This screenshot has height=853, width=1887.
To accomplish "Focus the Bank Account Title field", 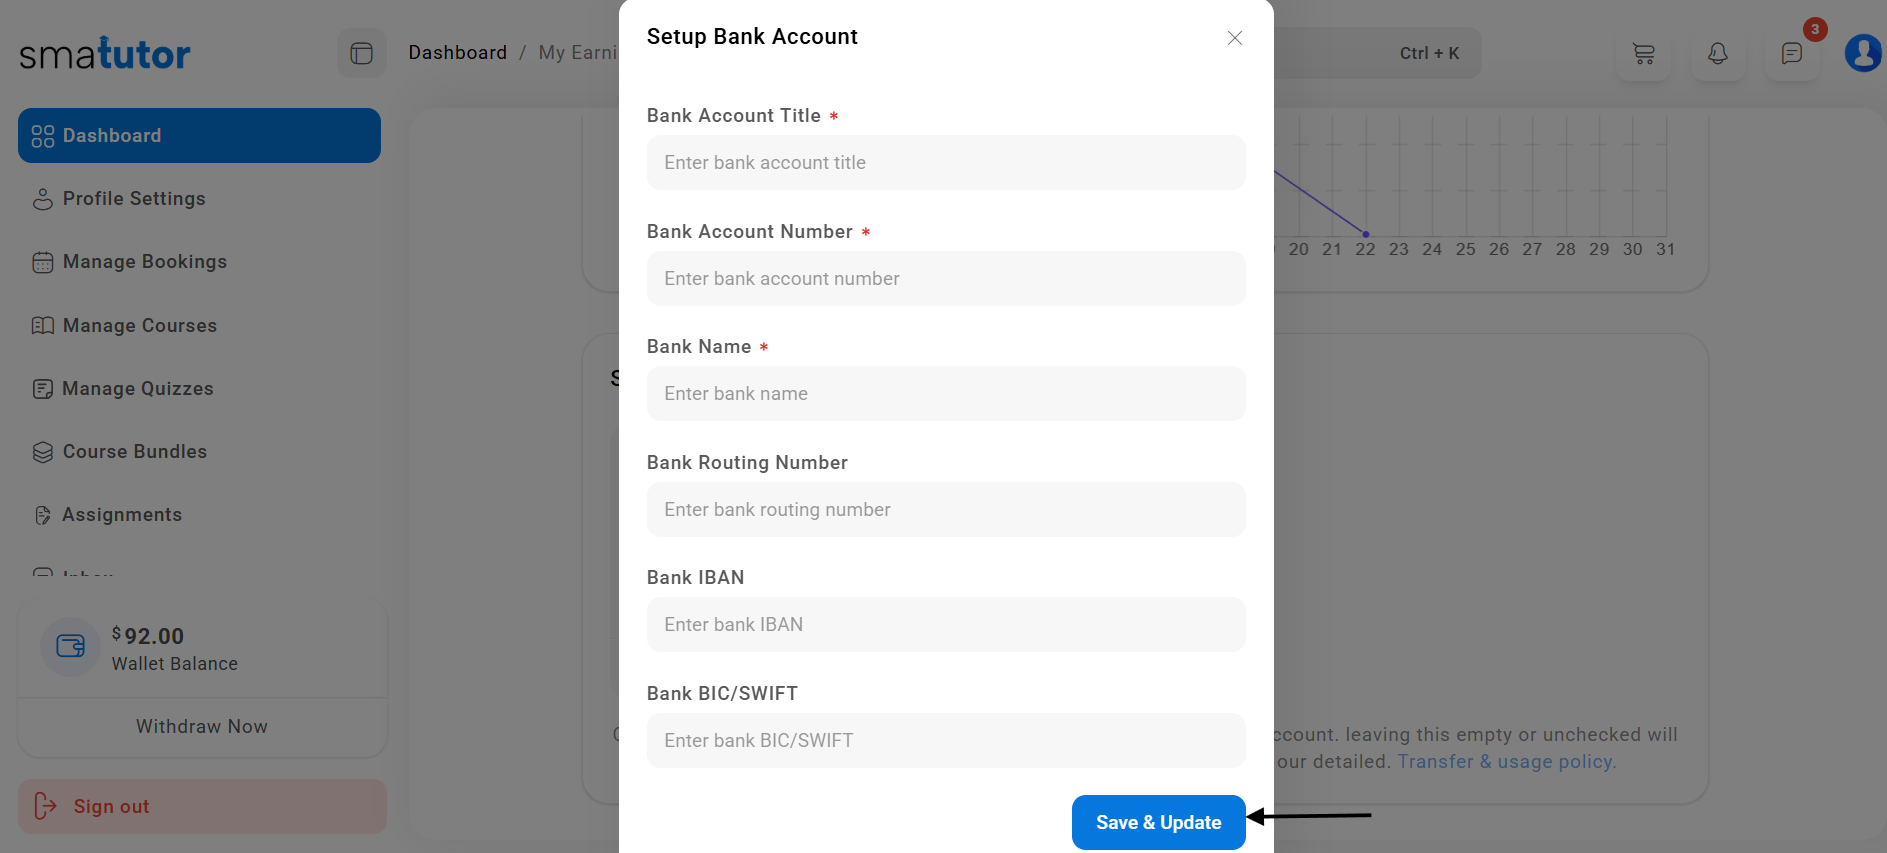I will (x=945, y=163).
